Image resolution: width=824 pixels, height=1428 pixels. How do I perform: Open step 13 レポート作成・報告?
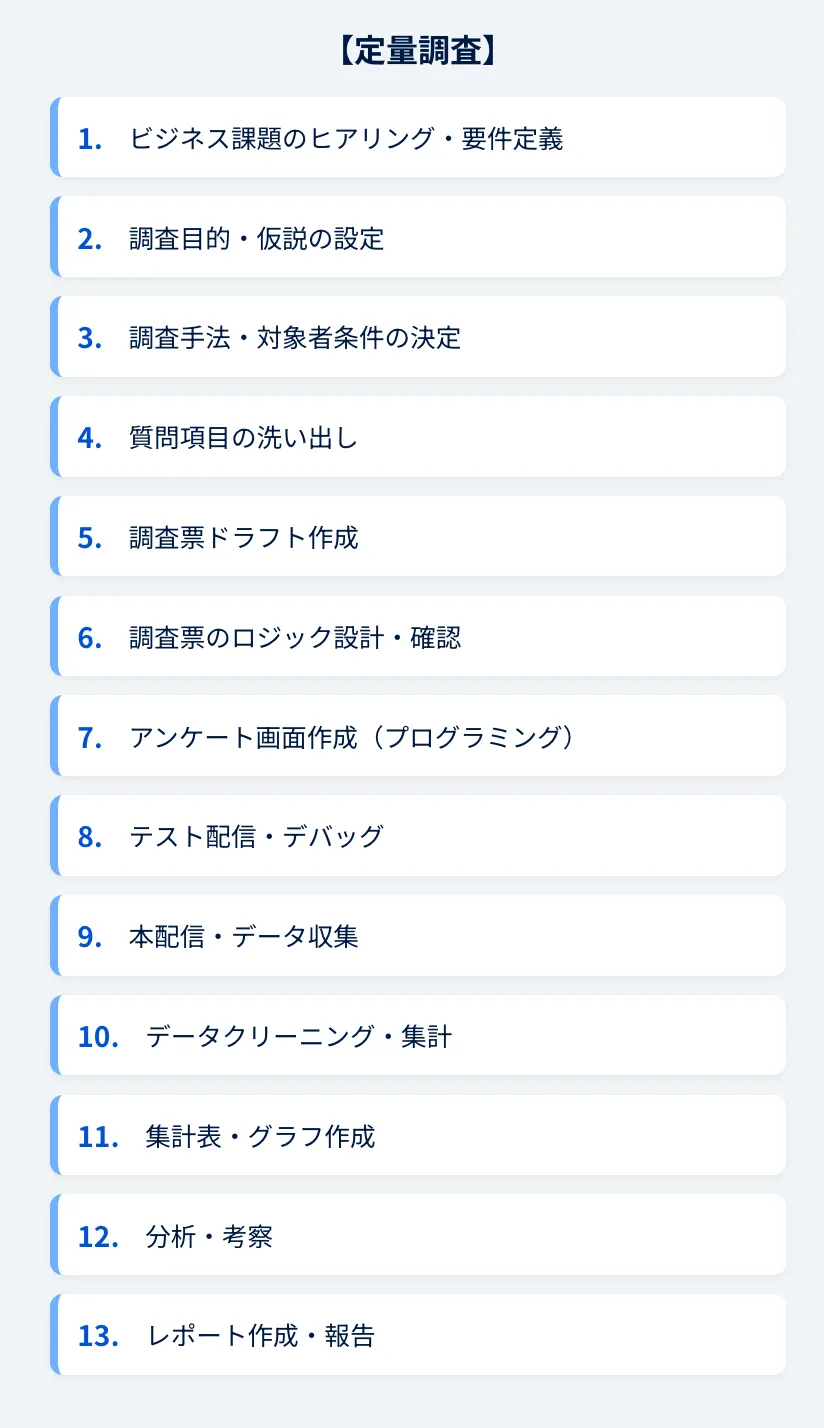coord(260,1335)
